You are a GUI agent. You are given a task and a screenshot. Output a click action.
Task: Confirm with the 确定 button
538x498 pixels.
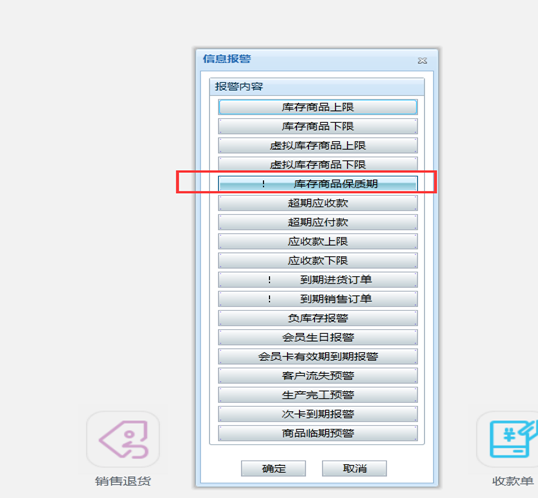pyautogui.click(x=273, y=468)
